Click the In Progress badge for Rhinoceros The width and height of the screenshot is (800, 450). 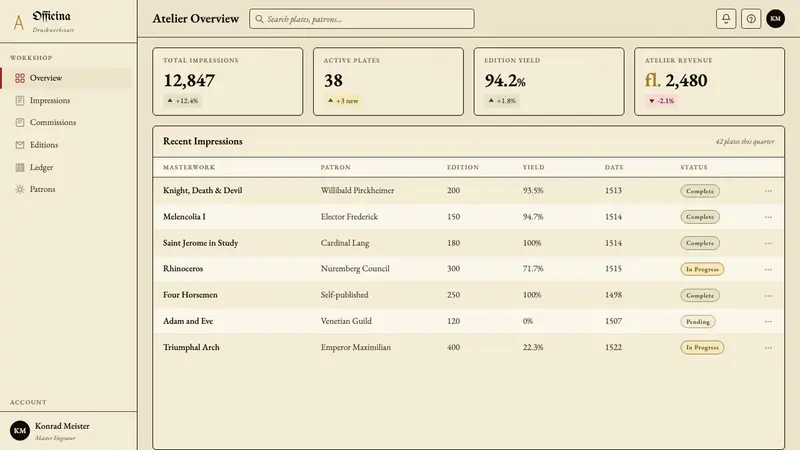(x=702, y=269)
